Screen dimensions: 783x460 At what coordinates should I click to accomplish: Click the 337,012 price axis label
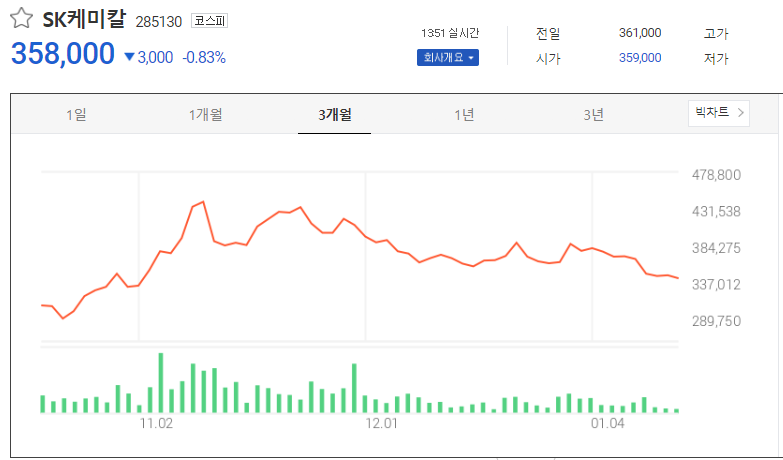click(716, 284)
